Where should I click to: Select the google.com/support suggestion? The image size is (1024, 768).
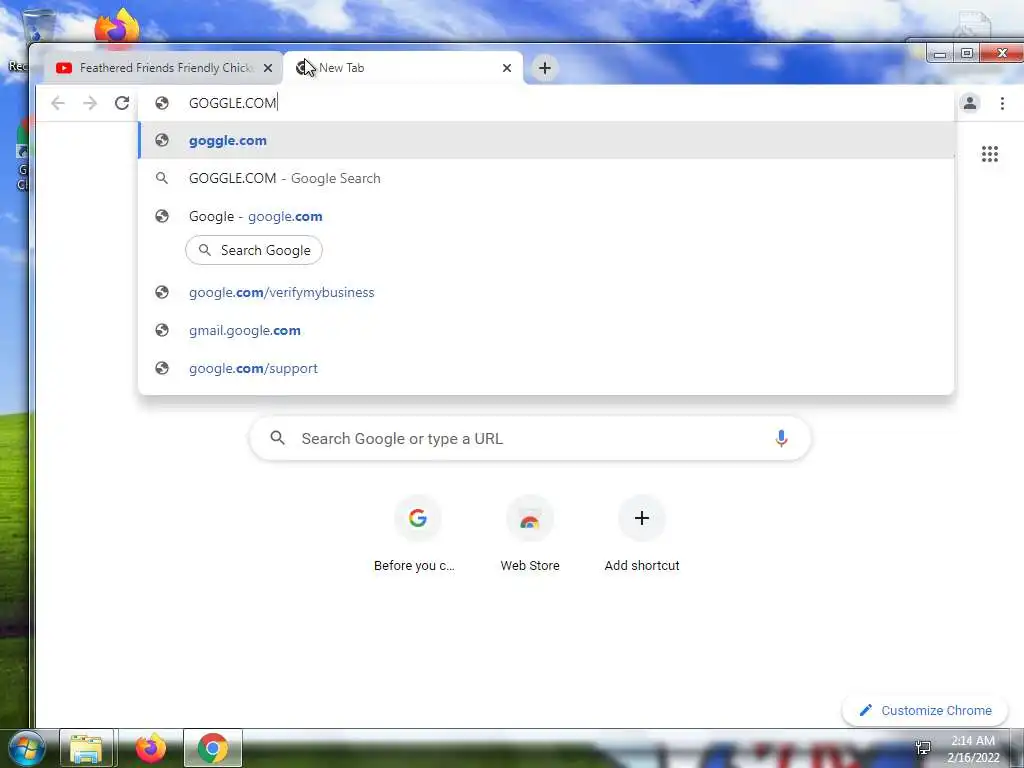pyautogui.click(x=547, y=368)
